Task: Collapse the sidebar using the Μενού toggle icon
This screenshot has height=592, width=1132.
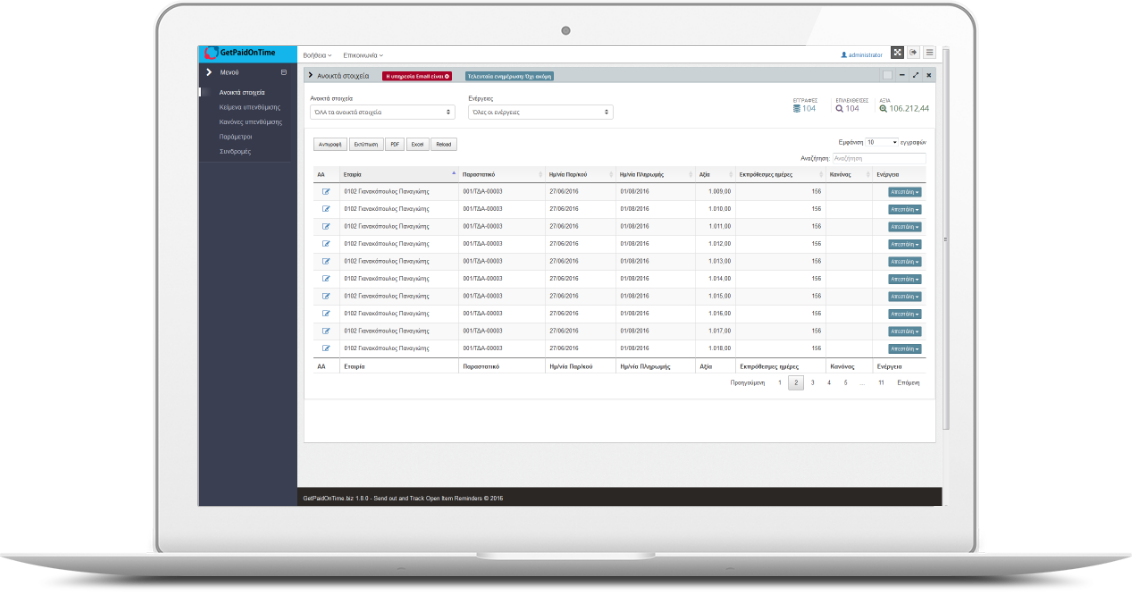Action: tap(283, 73)
